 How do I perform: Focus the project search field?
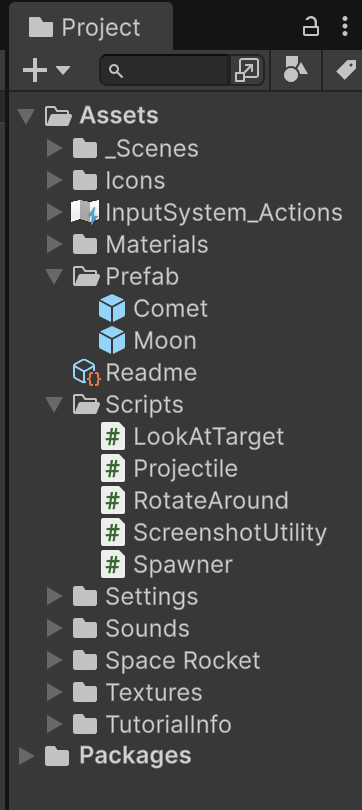click(x=164, y=70)
